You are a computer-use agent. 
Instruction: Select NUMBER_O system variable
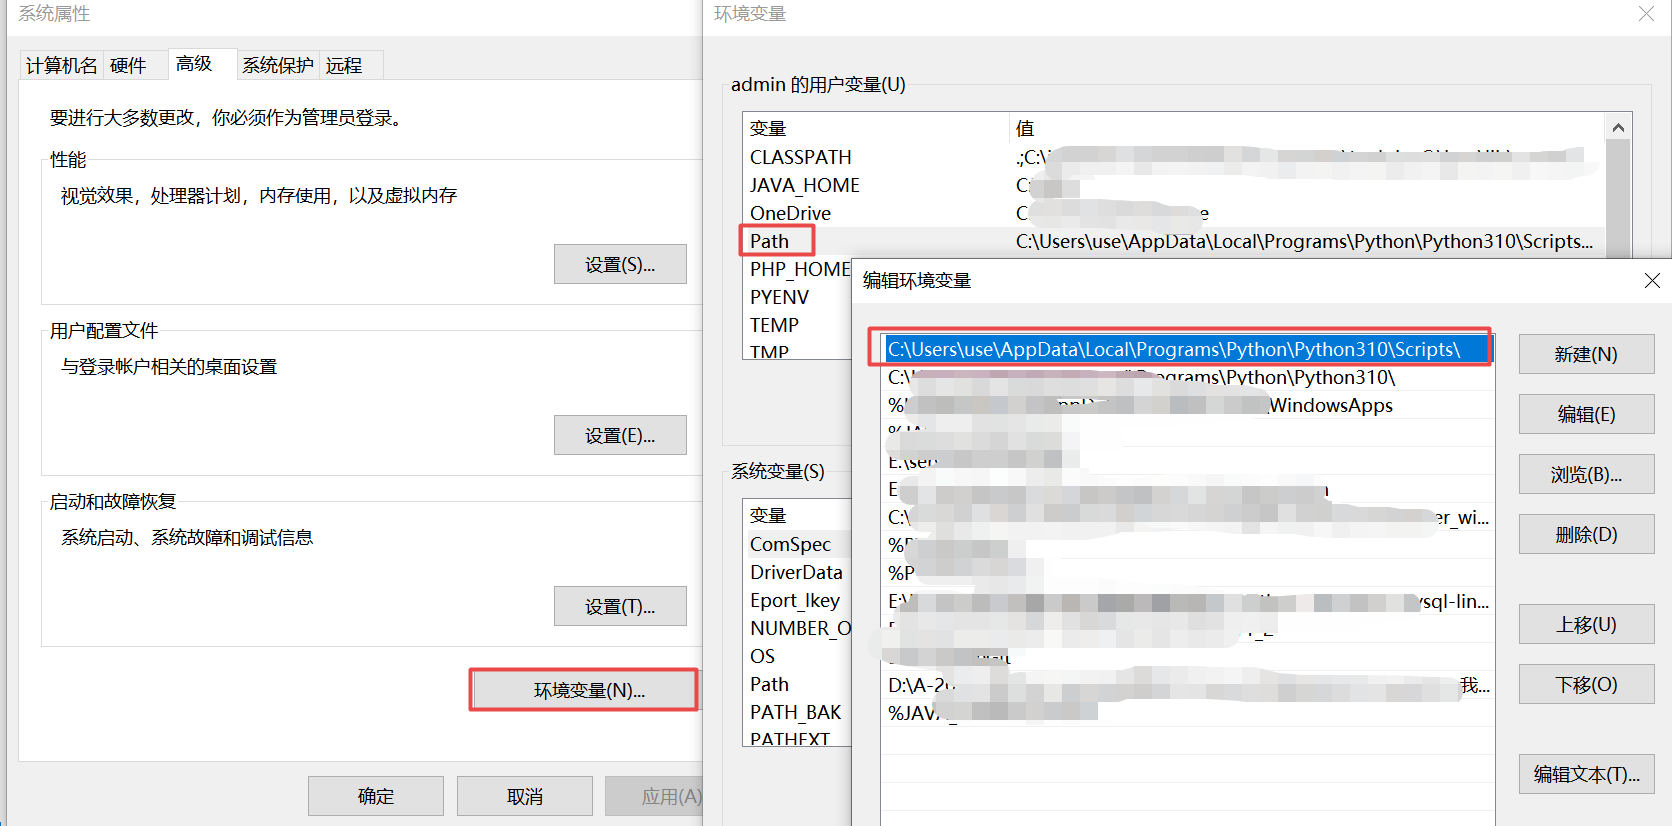coord(798,628)
